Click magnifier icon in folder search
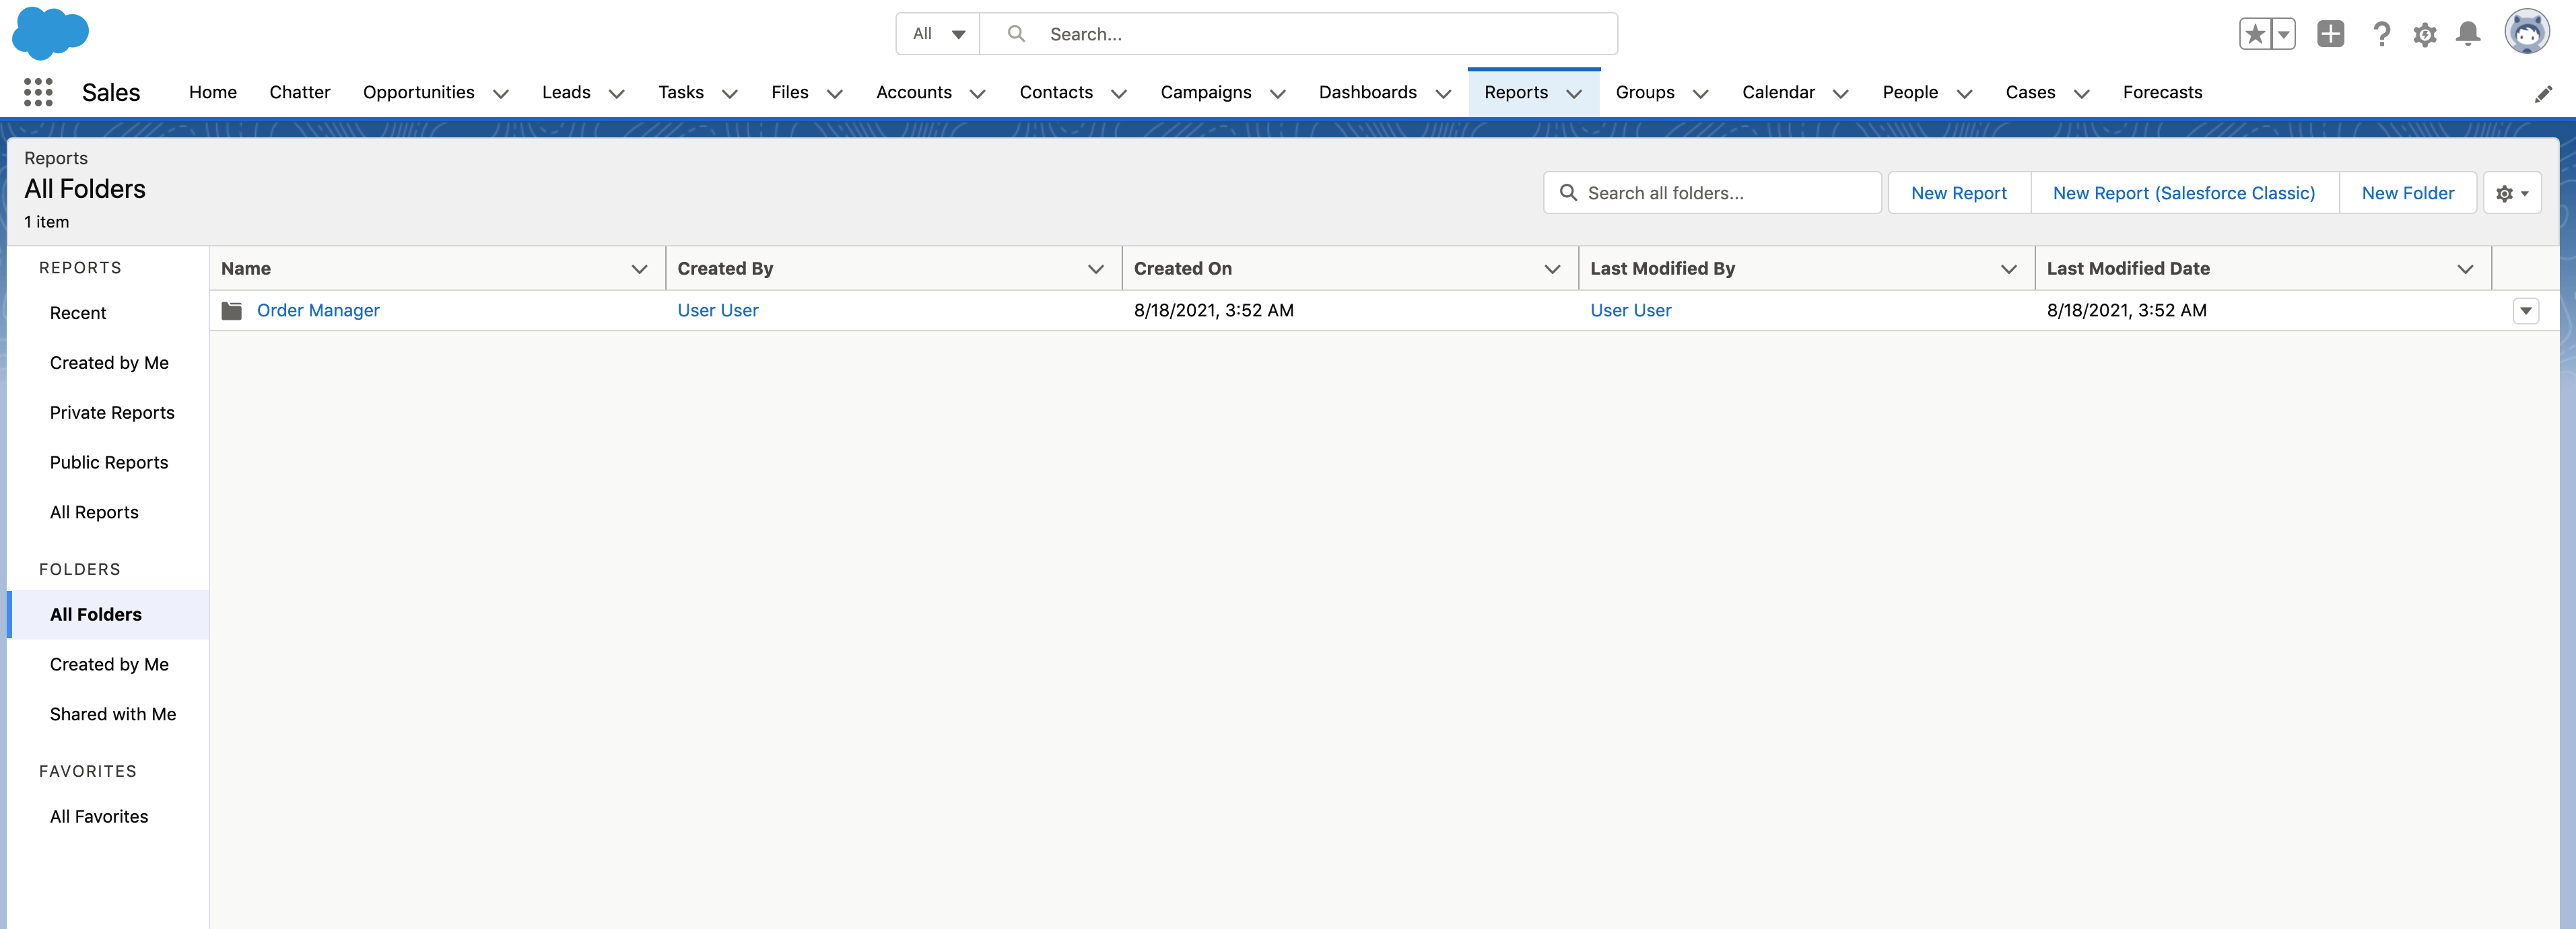 tap(1568, 193)
